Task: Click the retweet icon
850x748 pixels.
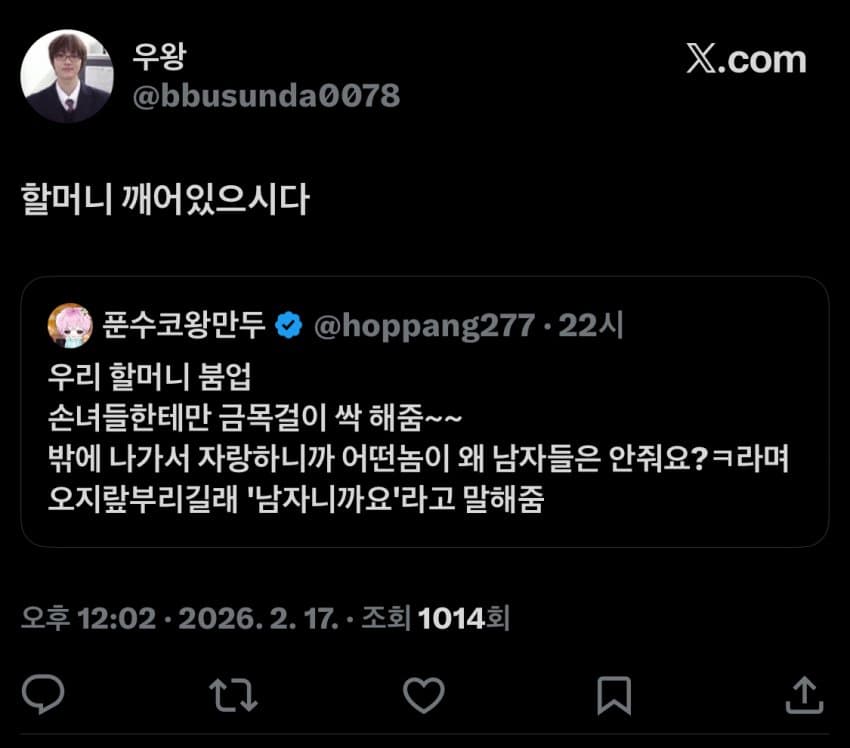Action: (x=234, y=695)
